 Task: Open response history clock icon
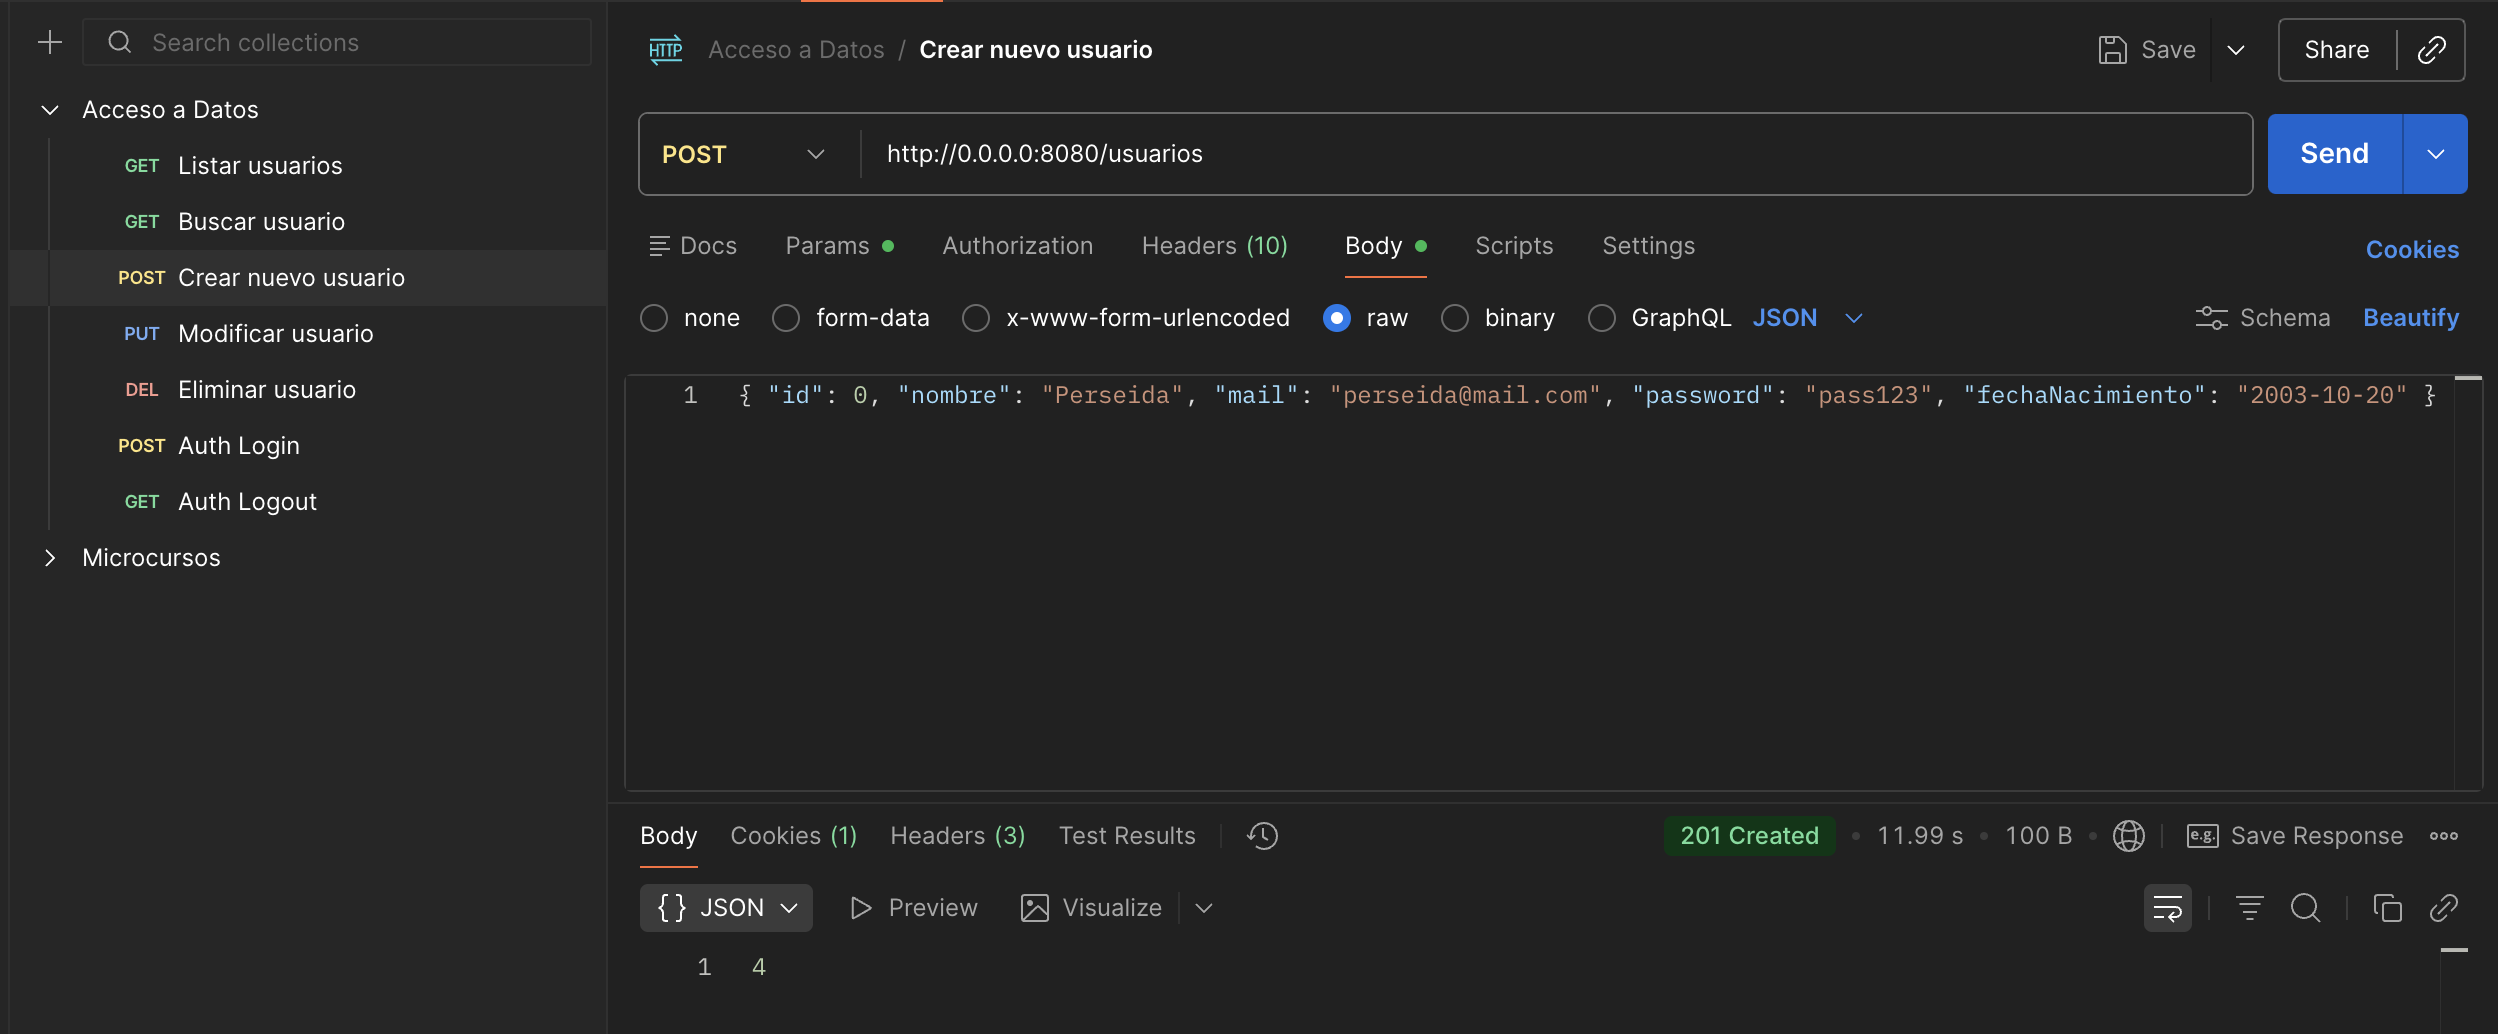coord(1263,836)
